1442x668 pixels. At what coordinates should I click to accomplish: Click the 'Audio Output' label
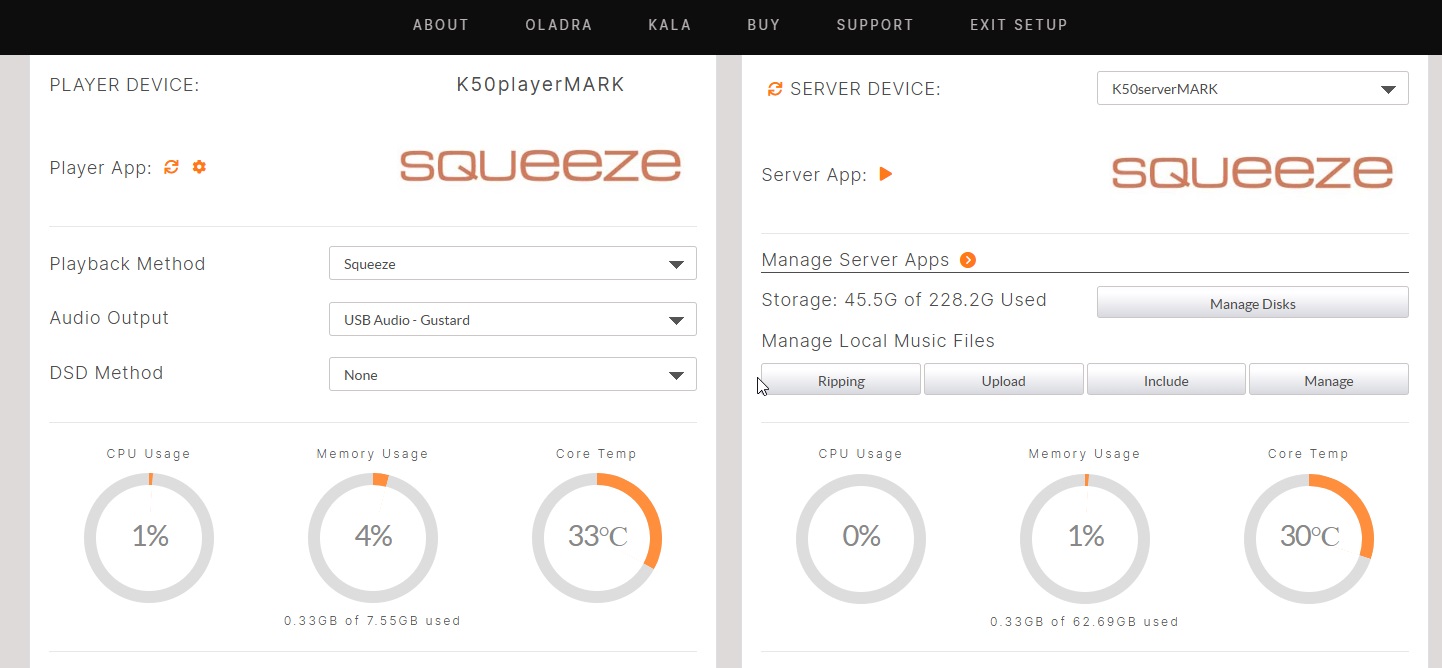[x=109, y=318]
